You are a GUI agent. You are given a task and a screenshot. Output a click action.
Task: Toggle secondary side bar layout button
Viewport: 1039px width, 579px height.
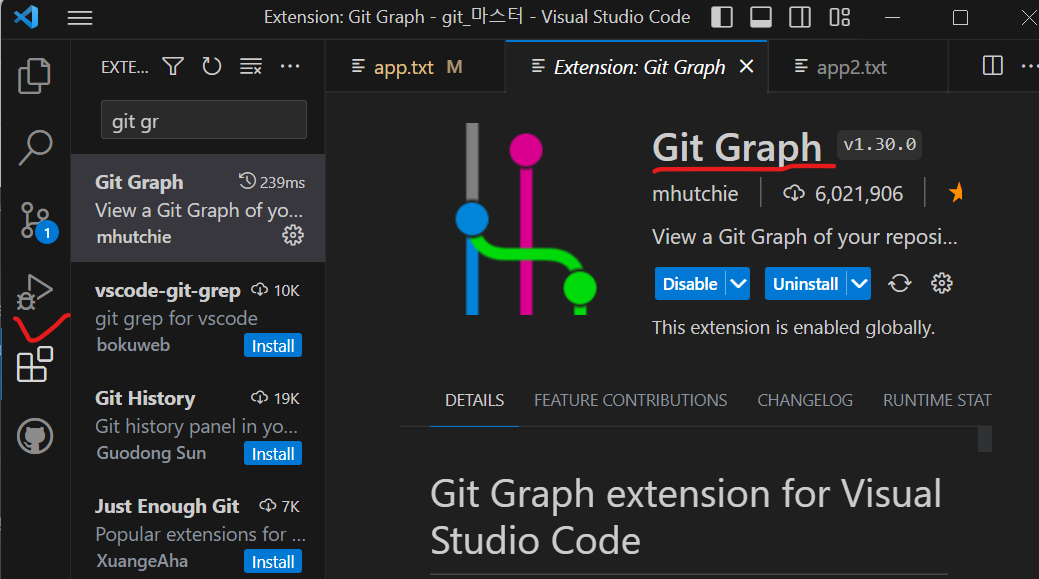(800, 17)
